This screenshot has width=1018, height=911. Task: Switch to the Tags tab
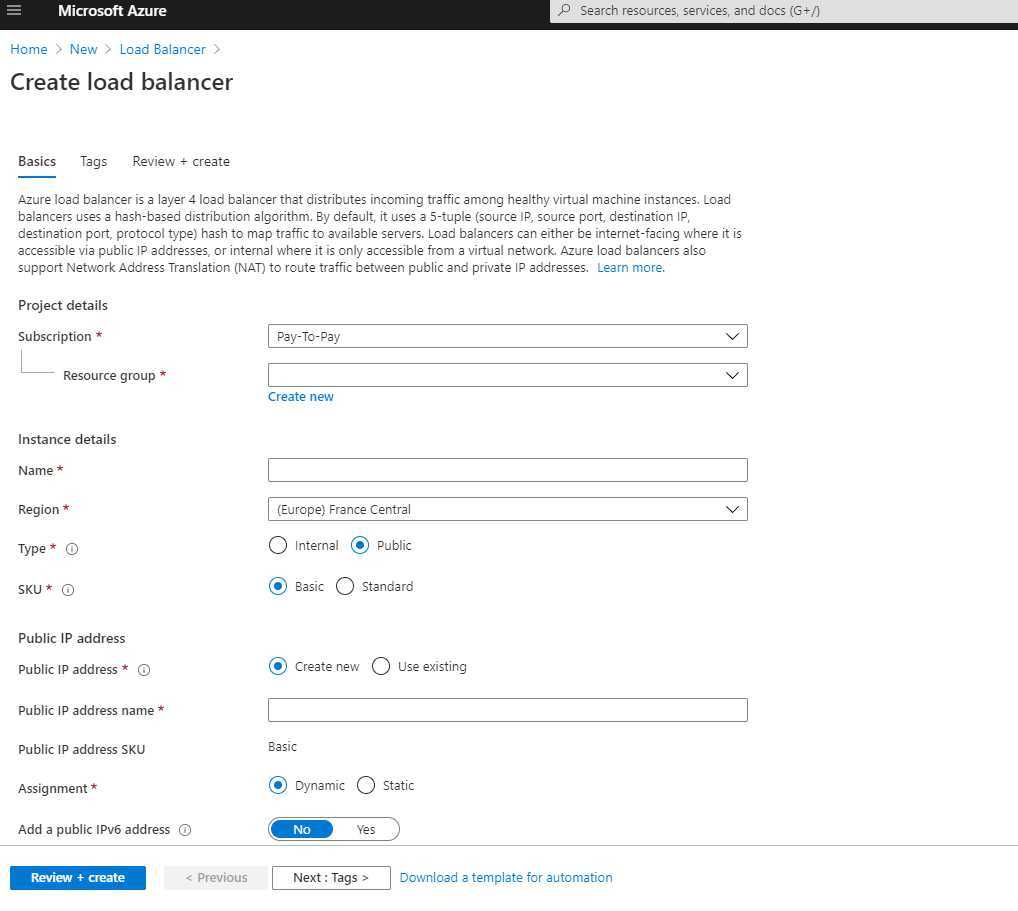93,162
